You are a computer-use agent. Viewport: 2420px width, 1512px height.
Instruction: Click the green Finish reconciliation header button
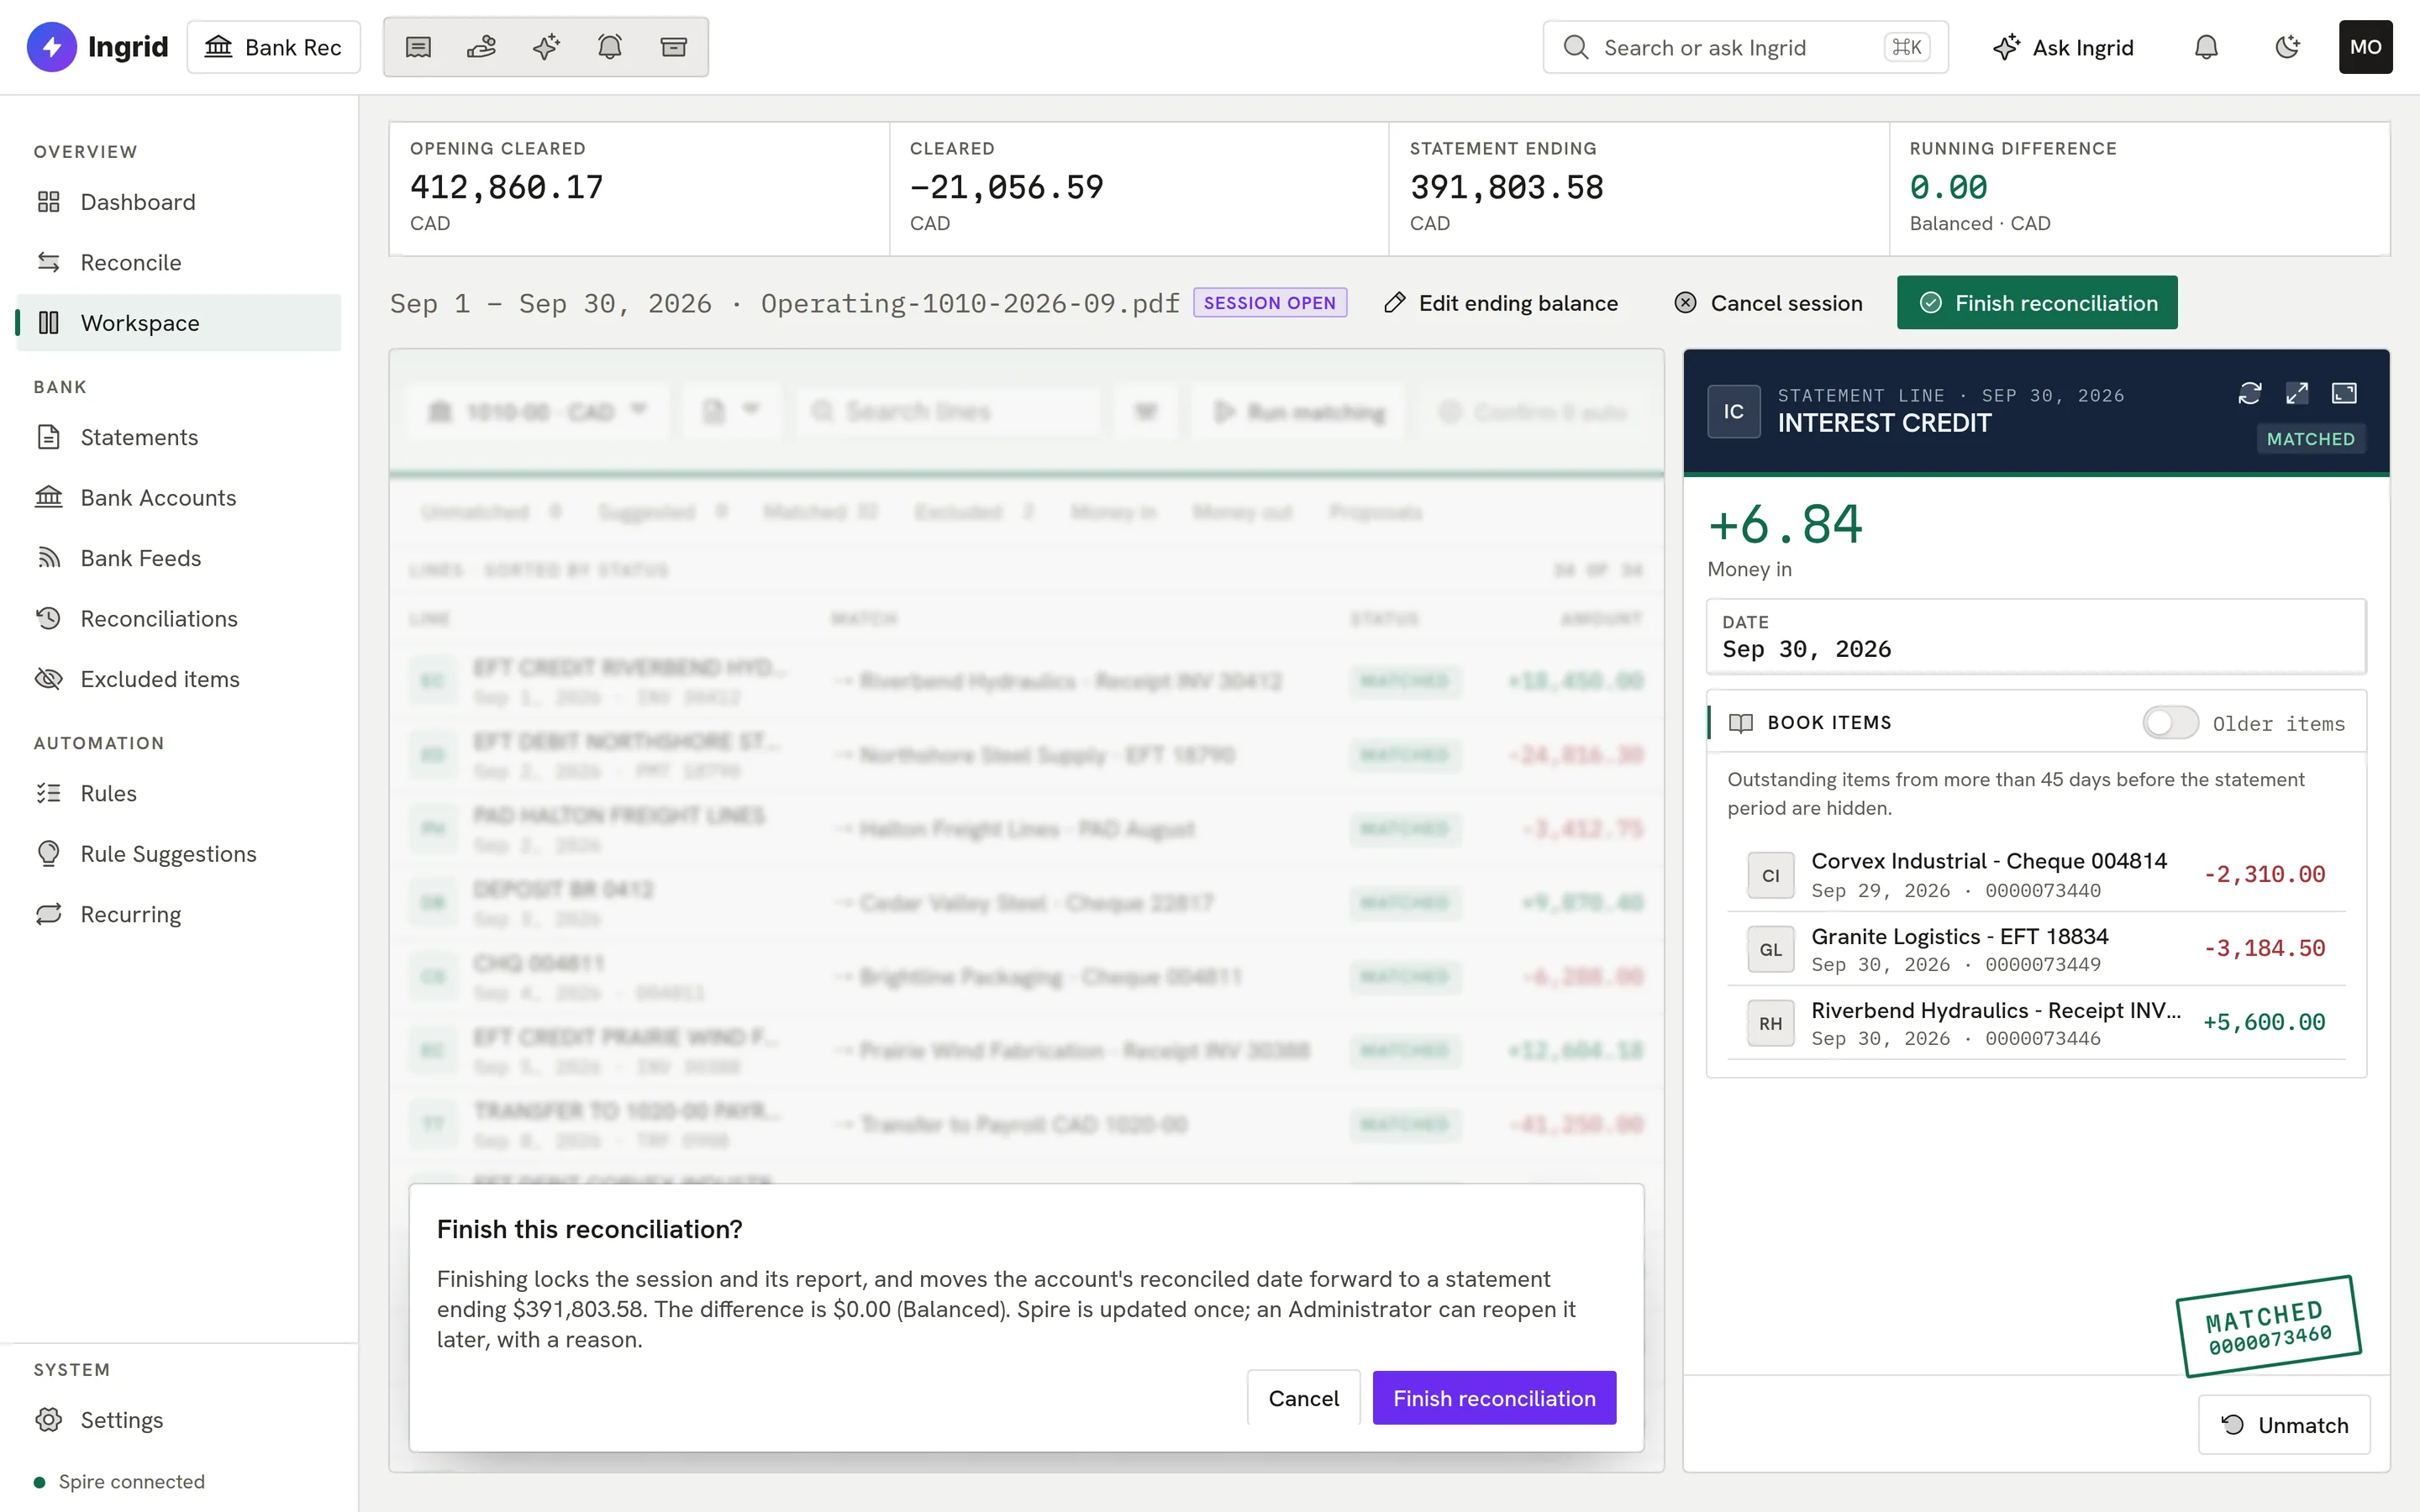pyautogui.click(x=2037, y=303)
